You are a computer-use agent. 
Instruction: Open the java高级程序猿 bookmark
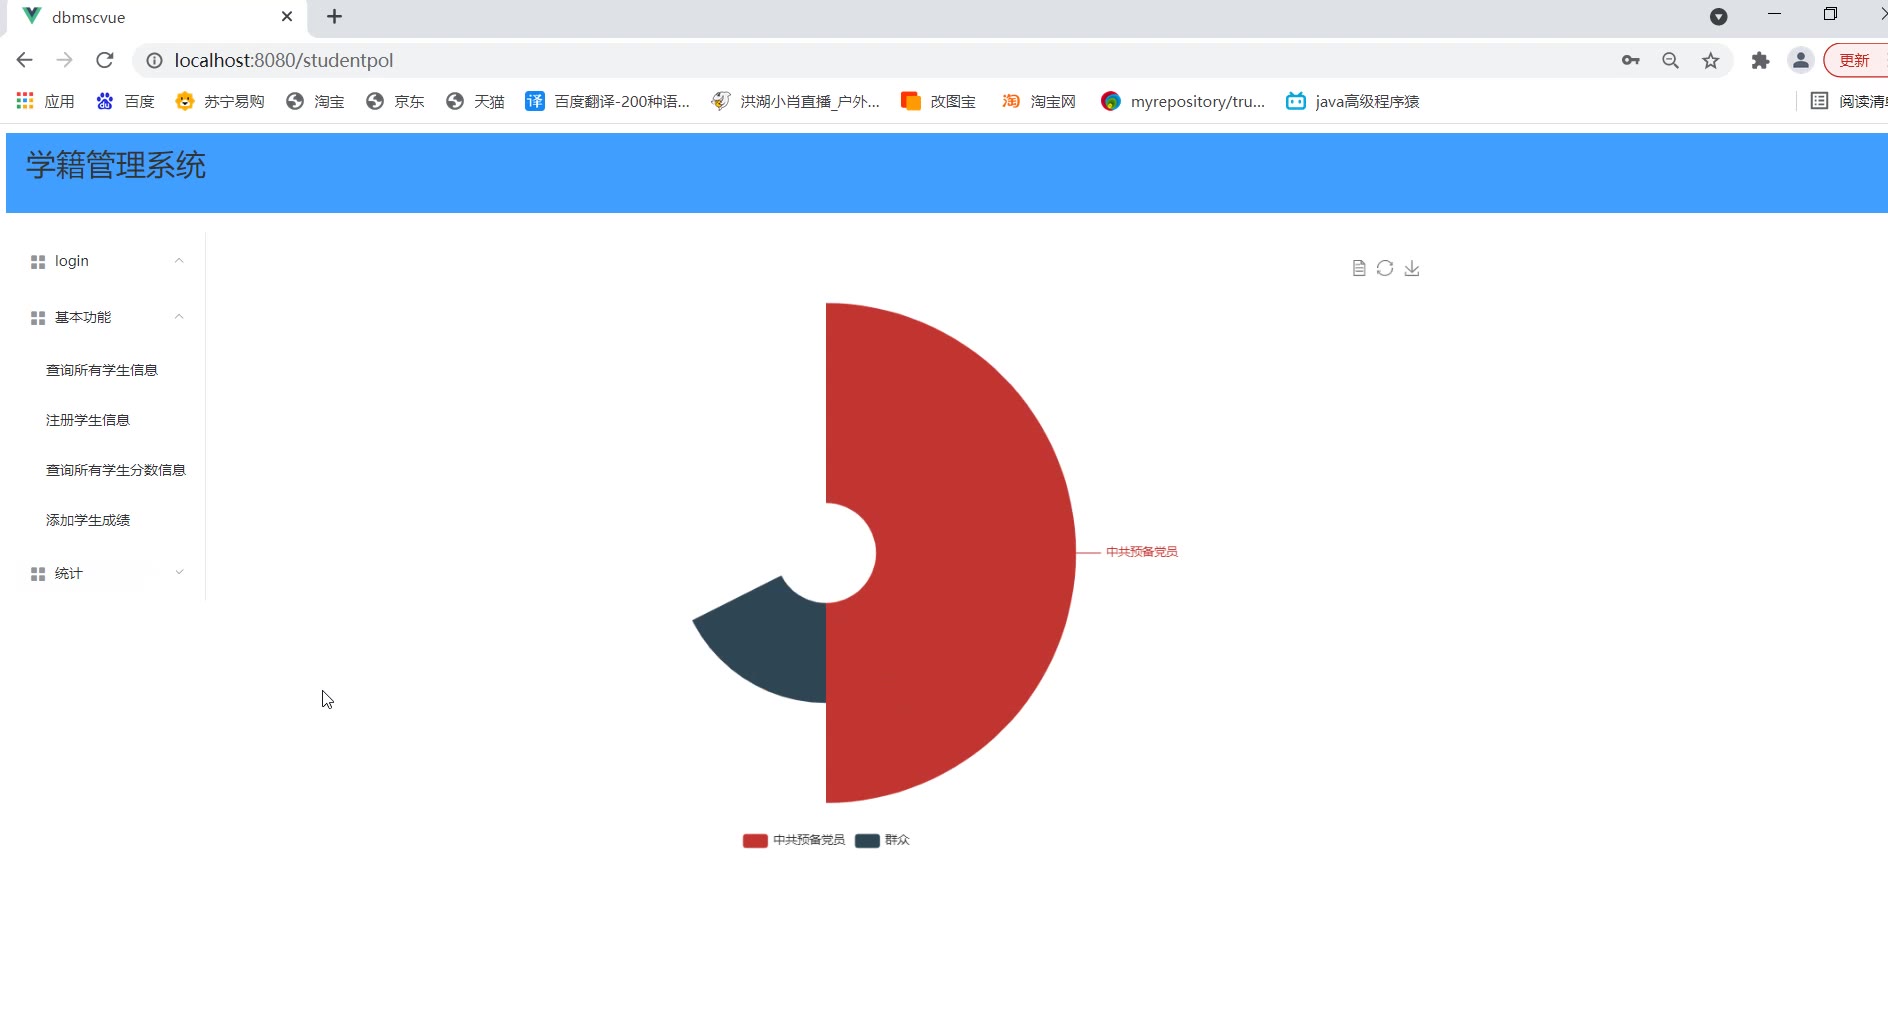point(1353,101)
